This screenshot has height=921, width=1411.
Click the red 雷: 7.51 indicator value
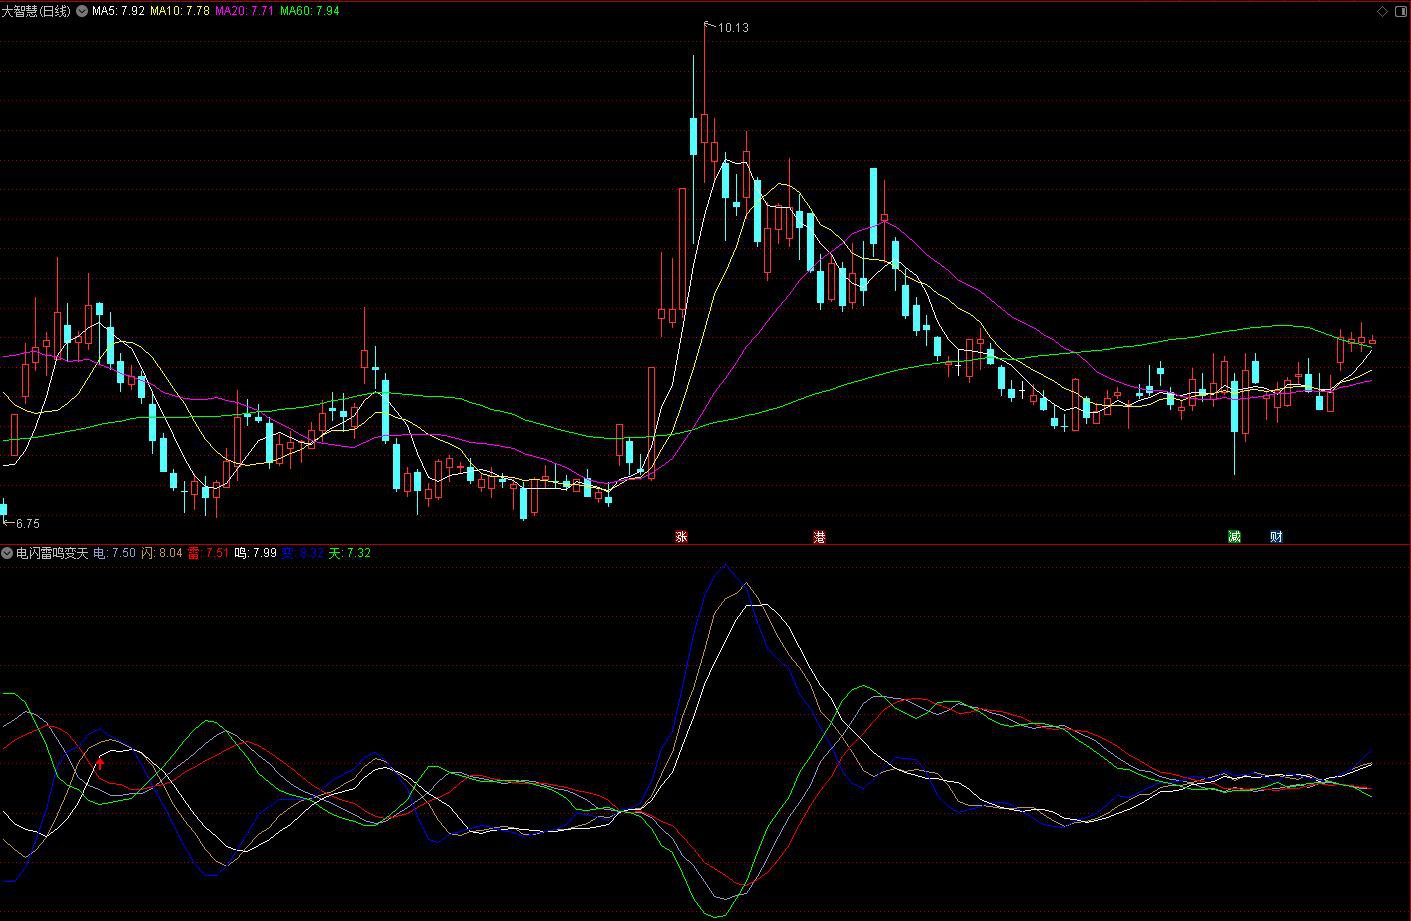pyautogui.click(x=209, y=553)
